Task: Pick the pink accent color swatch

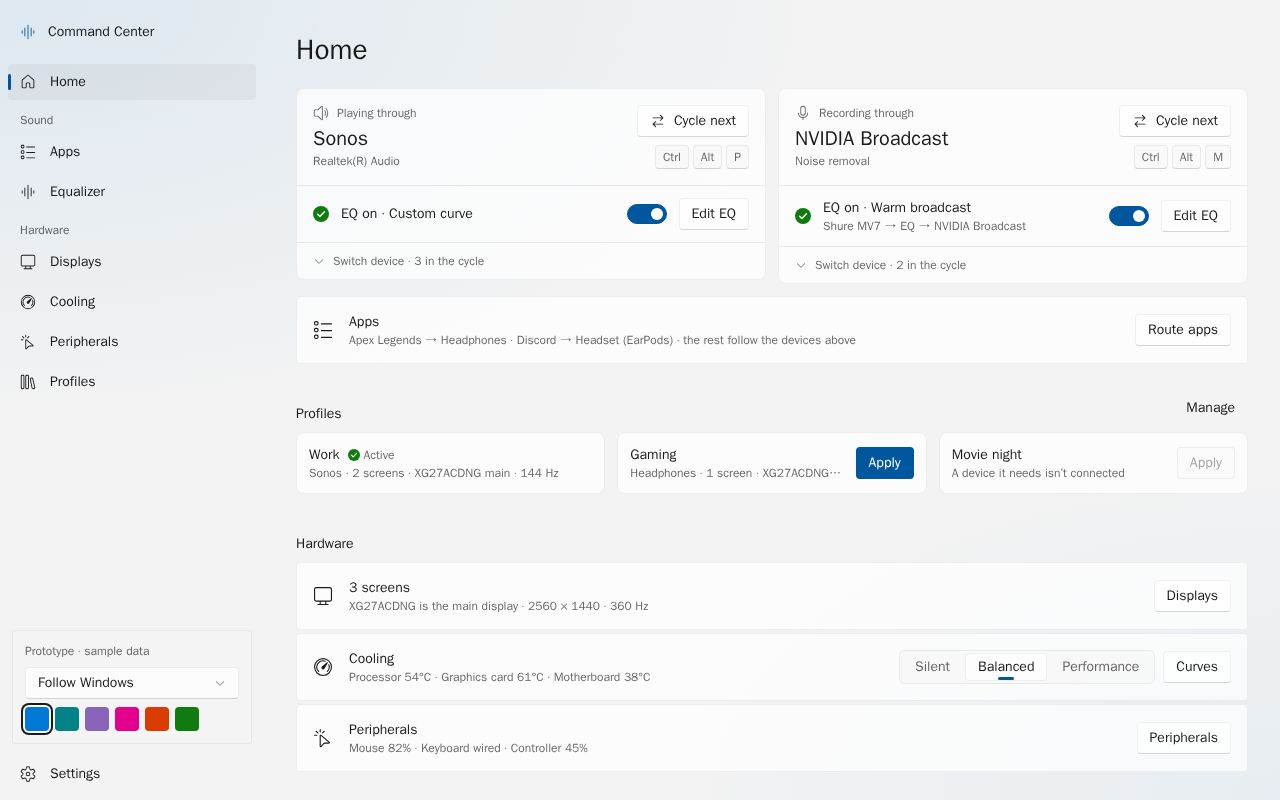Action: [x=127, y=719]
